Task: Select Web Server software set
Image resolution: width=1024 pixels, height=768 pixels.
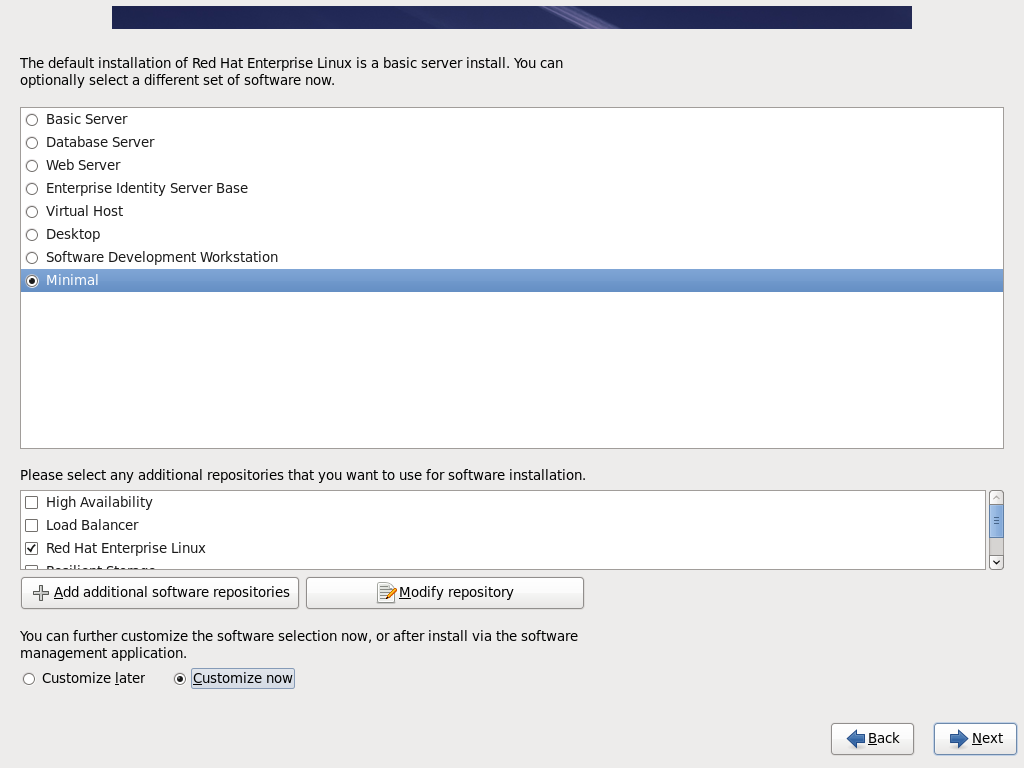Action: click(x=32, y=166)
